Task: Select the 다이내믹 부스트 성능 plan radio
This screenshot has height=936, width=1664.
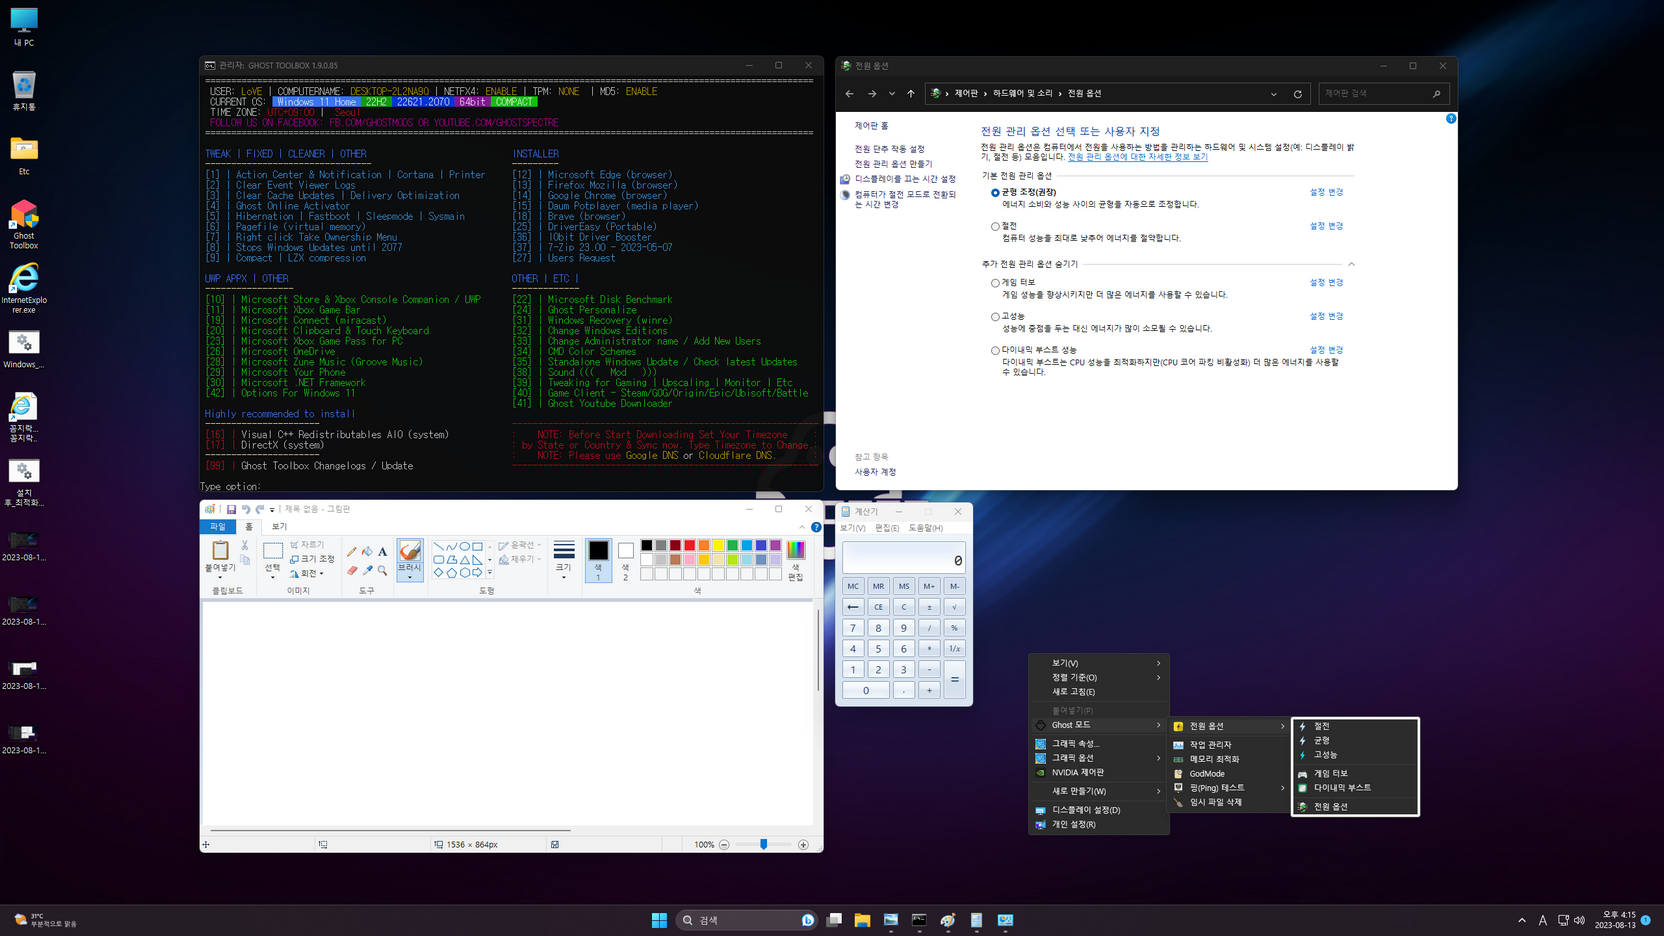Action: (995, 351)
